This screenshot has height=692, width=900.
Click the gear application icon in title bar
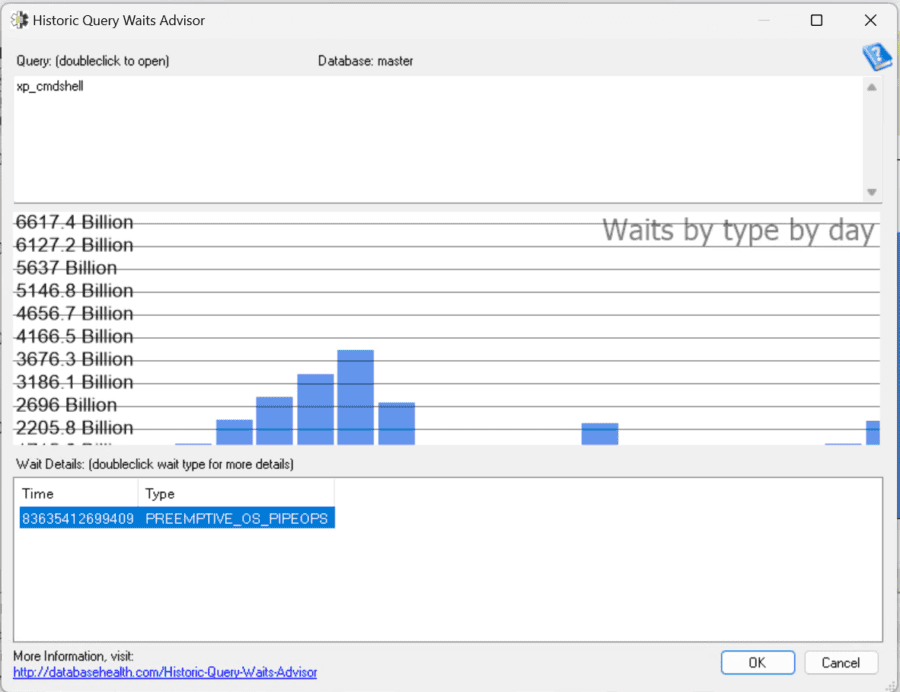click(19, 20)
